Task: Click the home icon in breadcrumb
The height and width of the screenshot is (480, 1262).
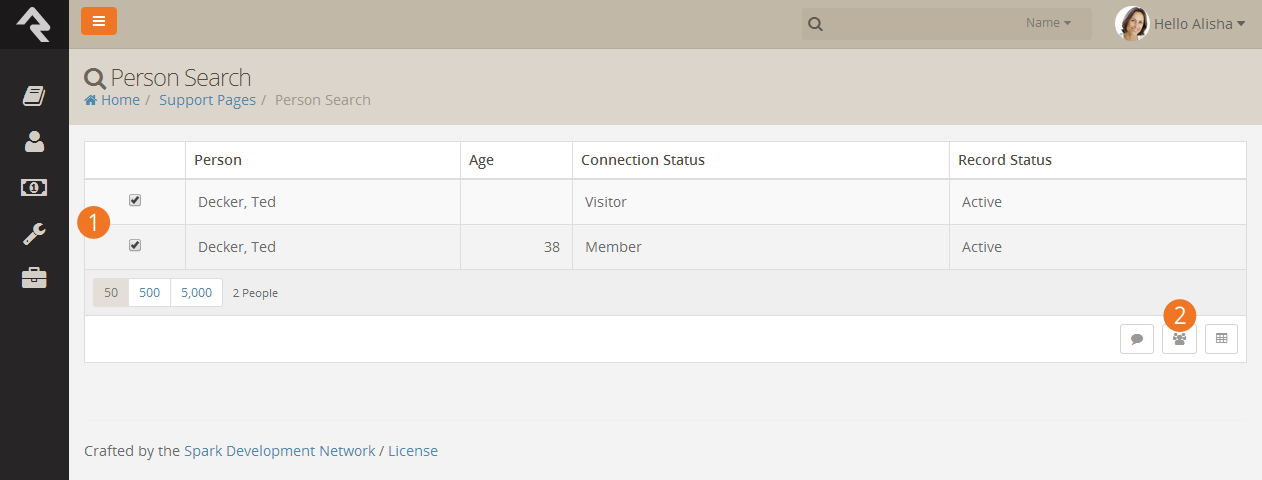Action: [91, 100]
